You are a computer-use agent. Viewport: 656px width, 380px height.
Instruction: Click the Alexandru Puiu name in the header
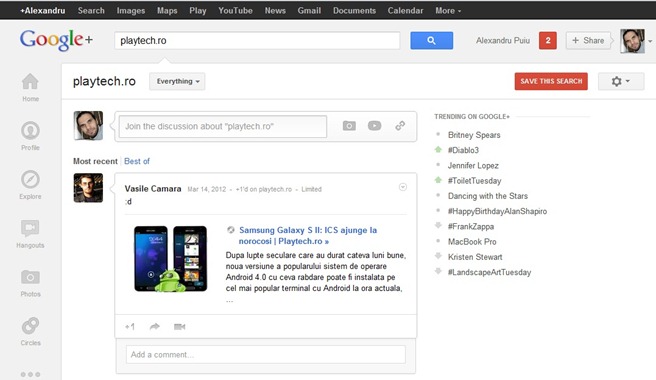point(503,41)
